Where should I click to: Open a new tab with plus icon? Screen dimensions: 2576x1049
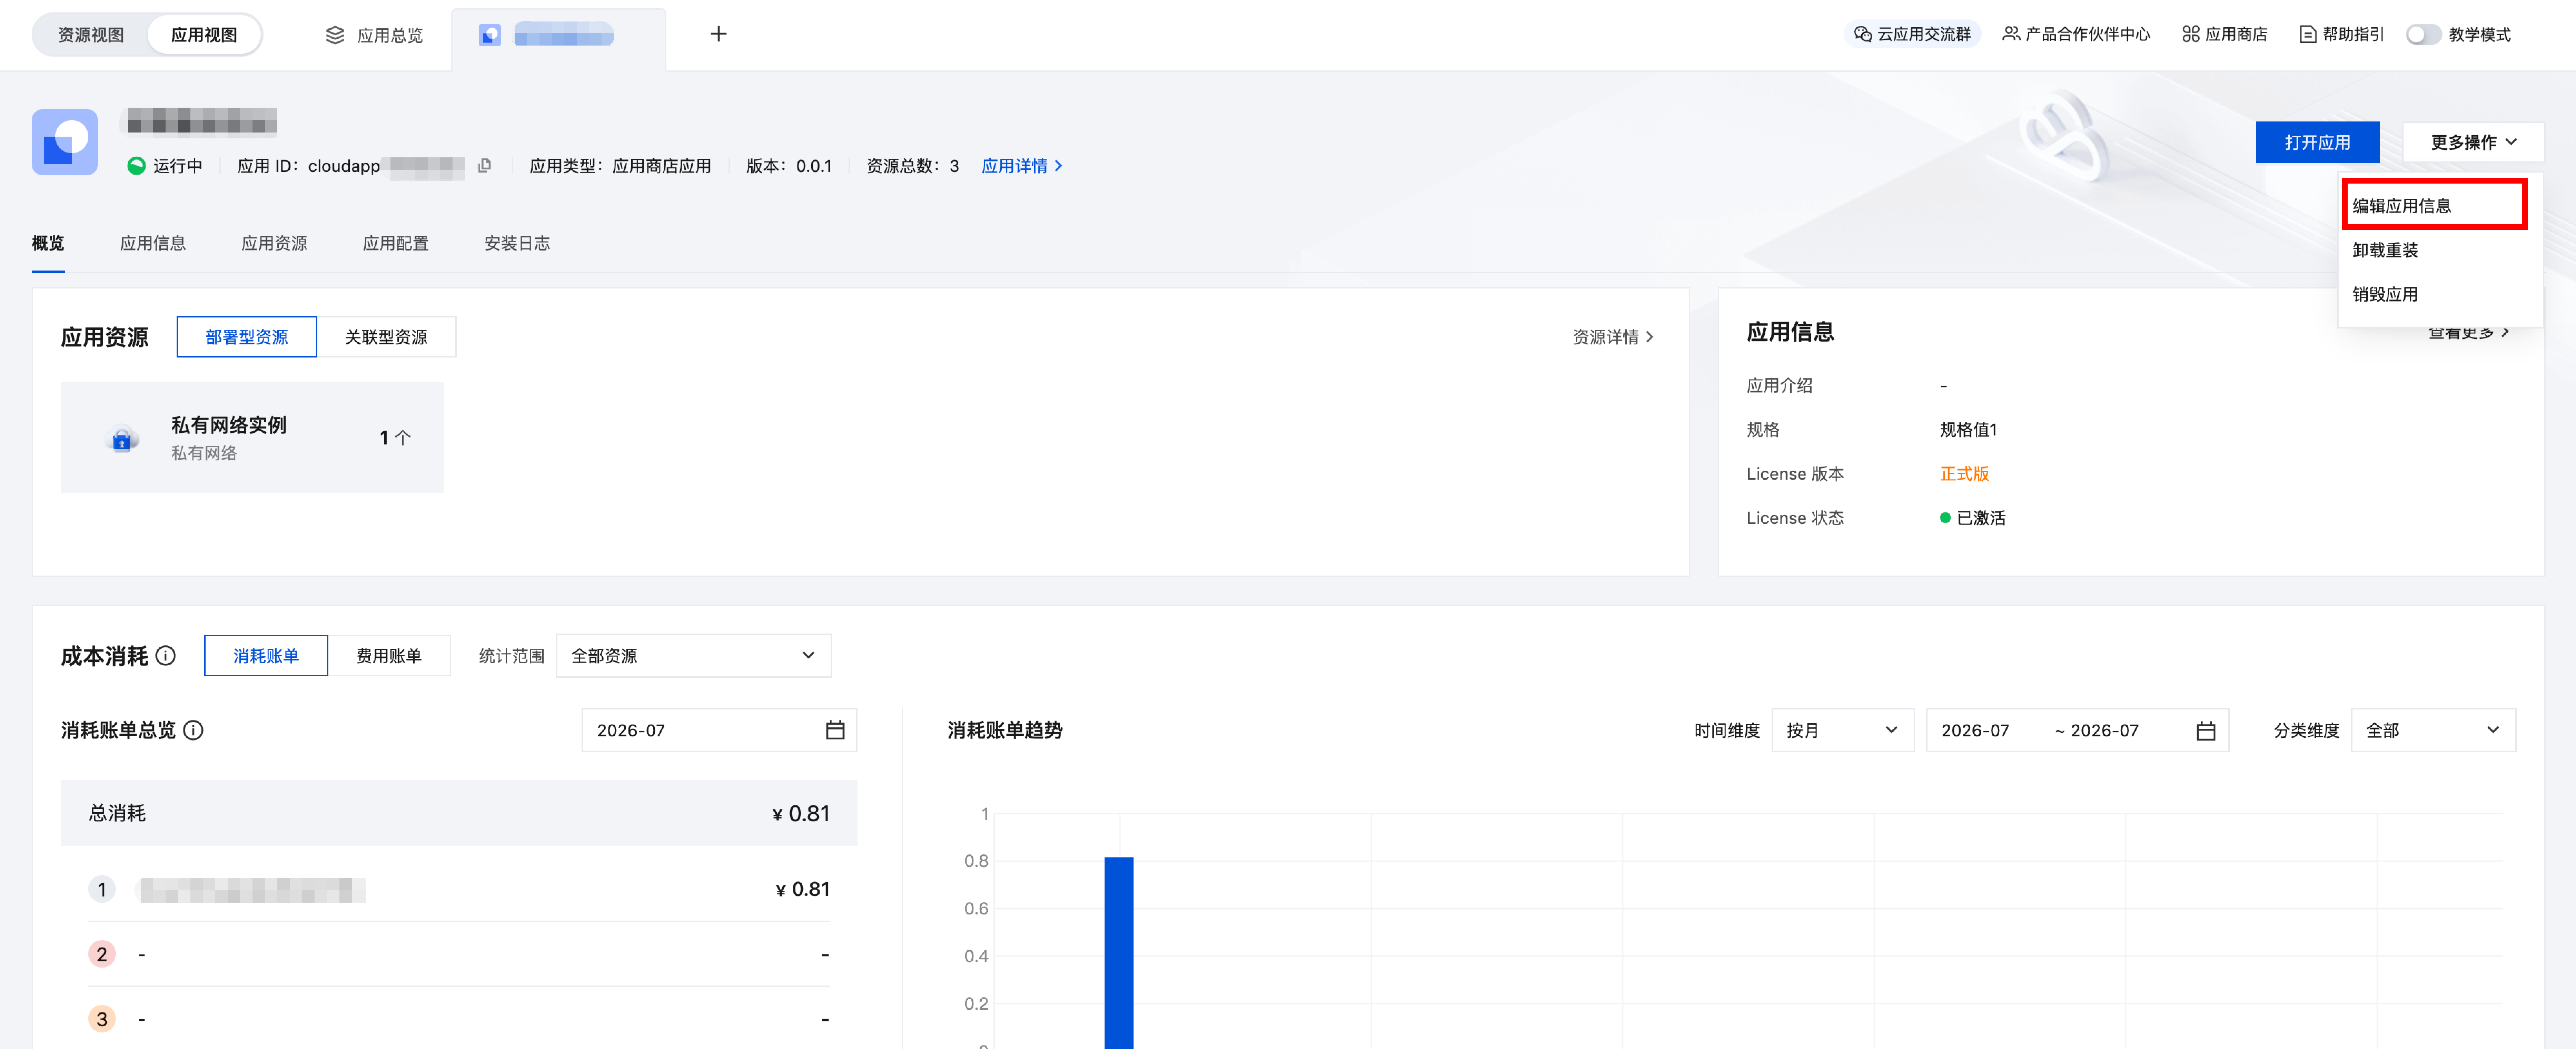coord(718,34)
